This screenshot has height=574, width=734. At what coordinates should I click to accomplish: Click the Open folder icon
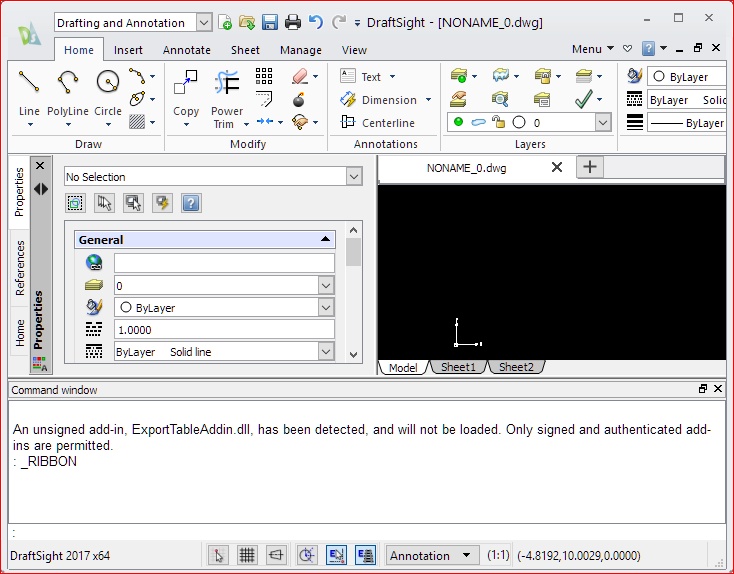pos(247,22)
